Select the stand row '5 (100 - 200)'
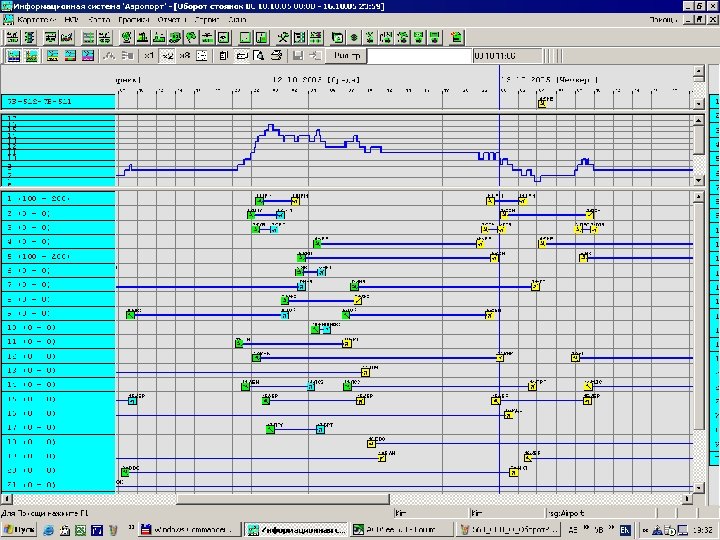 click(x=58, y=256)
